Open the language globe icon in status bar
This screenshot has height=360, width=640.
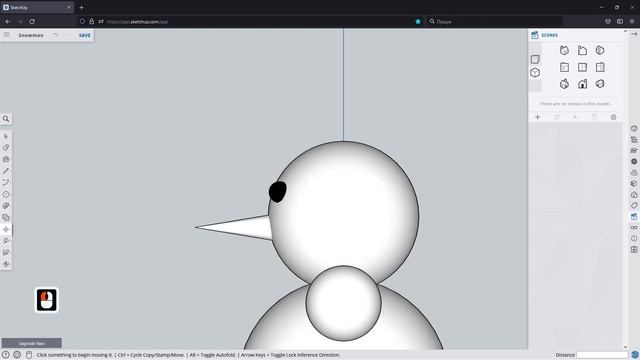click(17, 355)
